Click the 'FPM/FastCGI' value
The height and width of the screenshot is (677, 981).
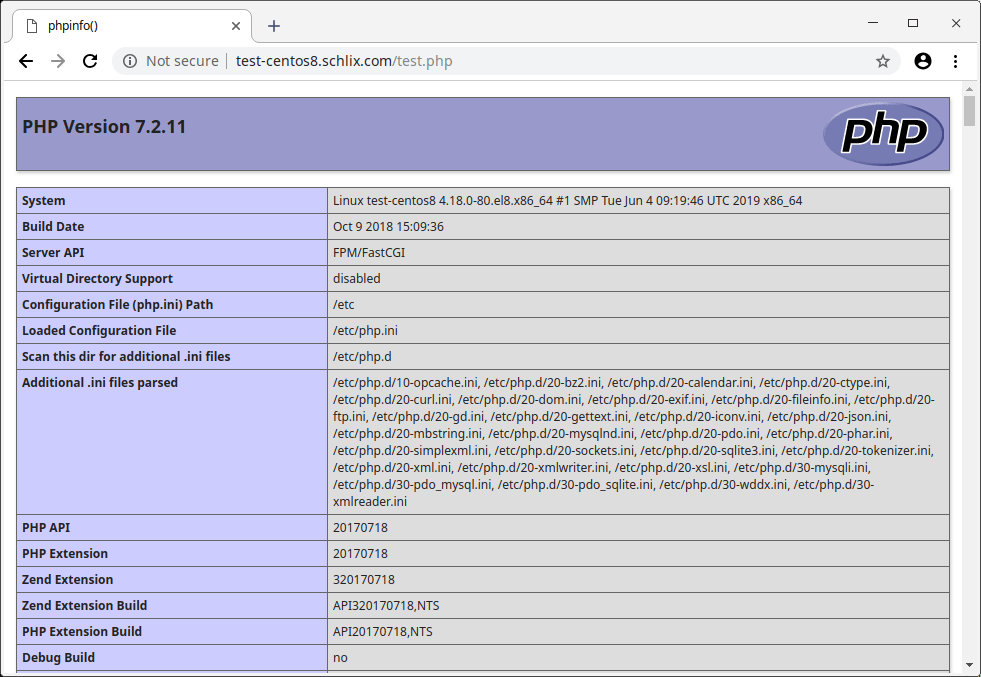coord(369,252)
